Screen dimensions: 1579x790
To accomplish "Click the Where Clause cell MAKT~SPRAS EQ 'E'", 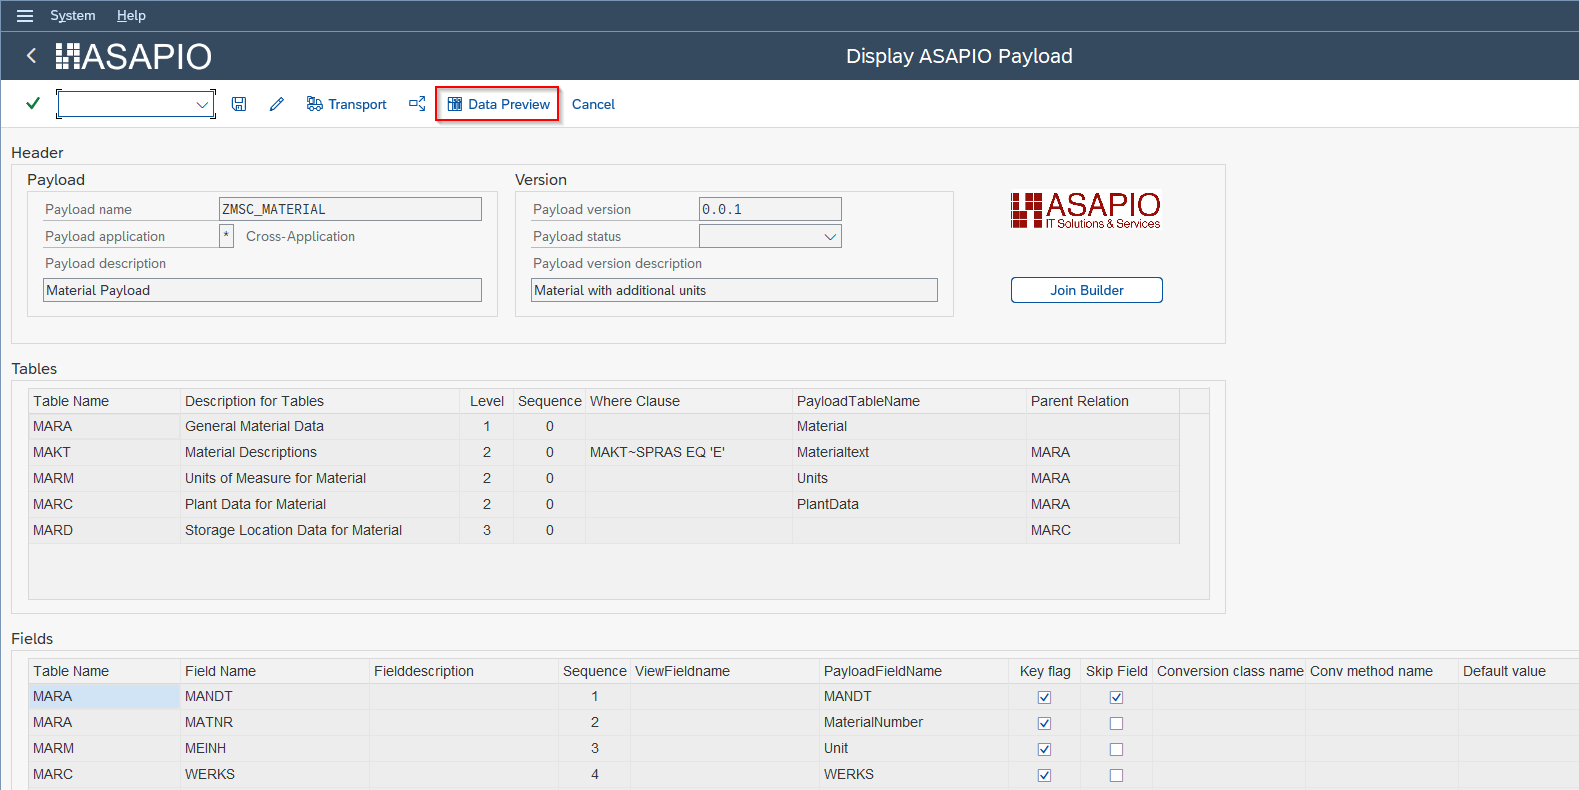I will pos(688,452).
